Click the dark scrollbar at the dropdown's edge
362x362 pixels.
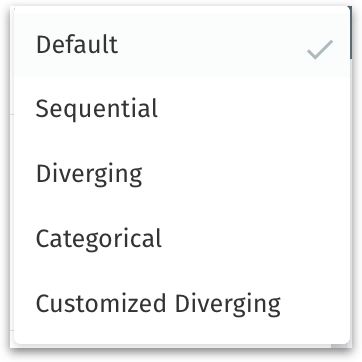(350, 33)
